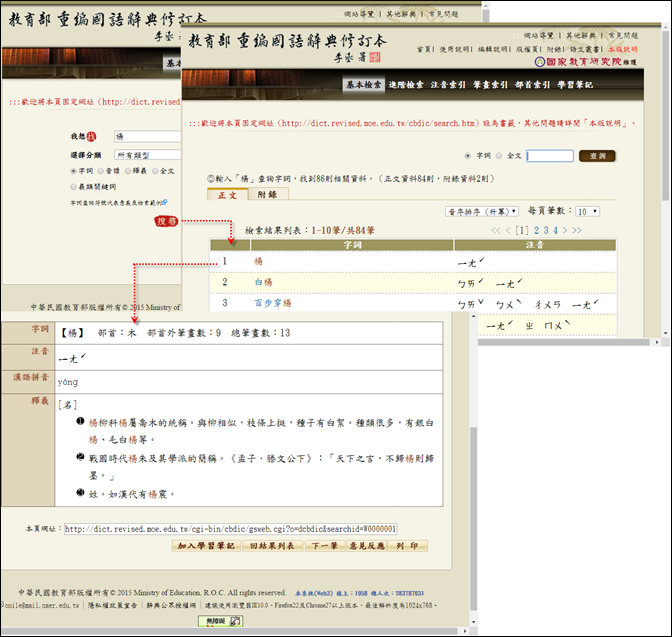Click the detail pane scrollbar up arrow
This screenshot has width=672, height=637.
[x=473, y=316]
